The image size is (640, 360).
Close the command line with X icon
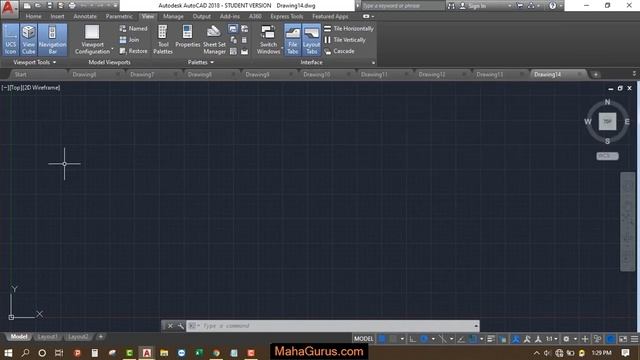click(170, 326)
